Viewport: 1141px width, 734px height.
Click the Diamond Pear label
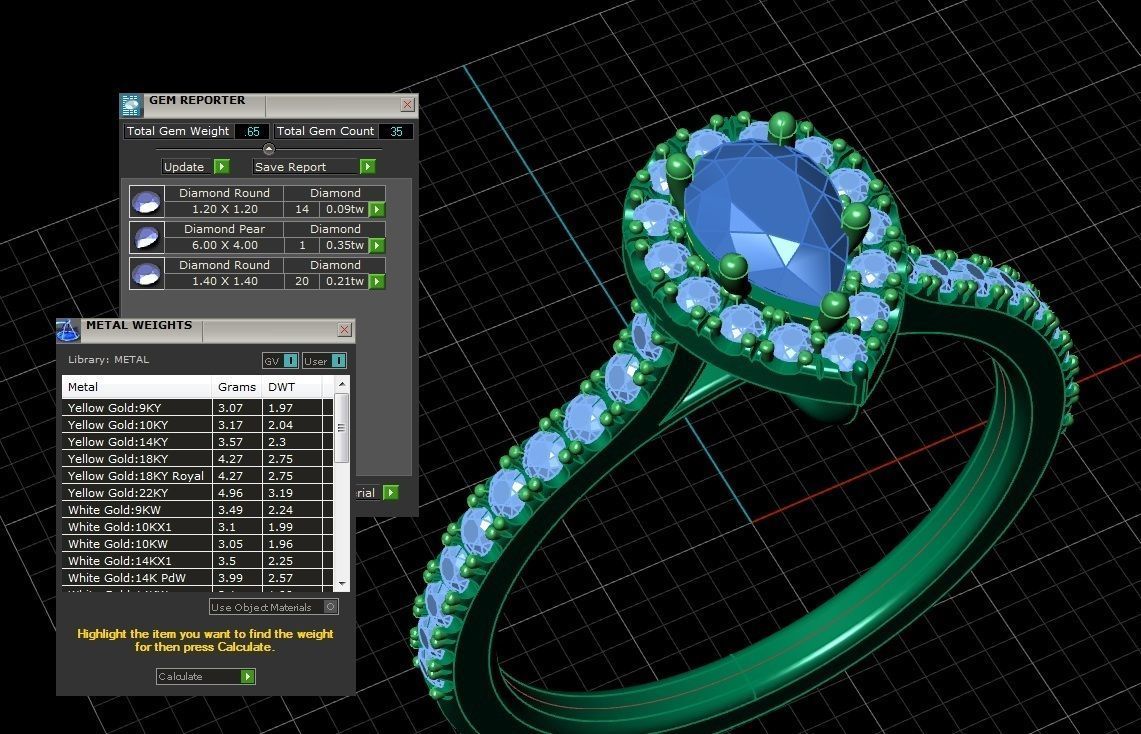[x=225, y=229]
